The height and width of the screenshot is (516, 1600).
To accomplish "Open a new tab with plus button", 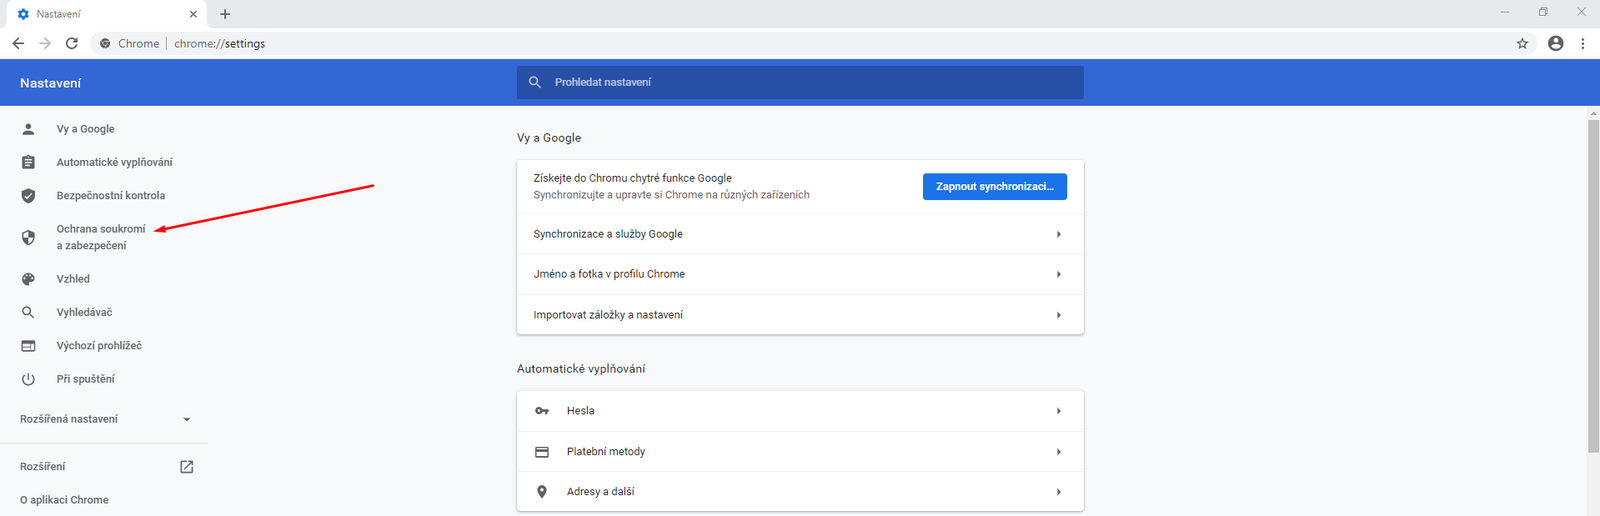I will [225, 14].
